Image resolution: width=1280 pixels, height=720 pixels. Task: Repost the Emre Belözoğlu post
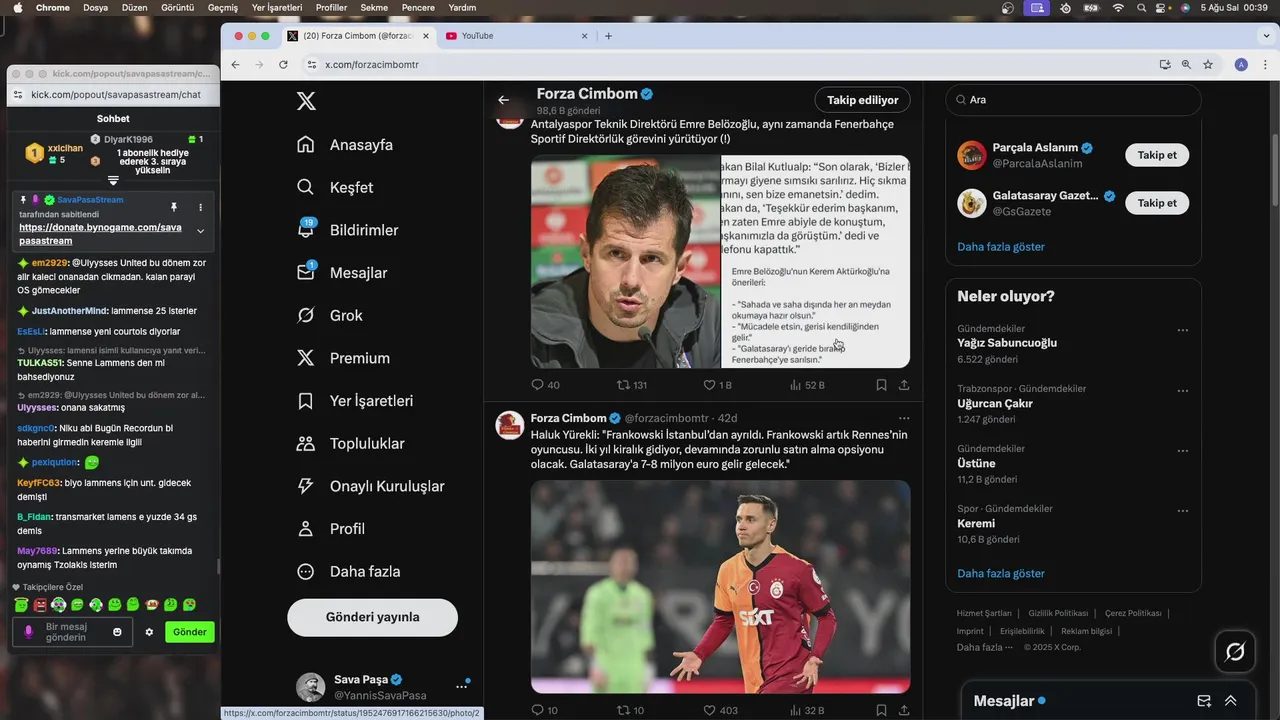coord(632,385)
